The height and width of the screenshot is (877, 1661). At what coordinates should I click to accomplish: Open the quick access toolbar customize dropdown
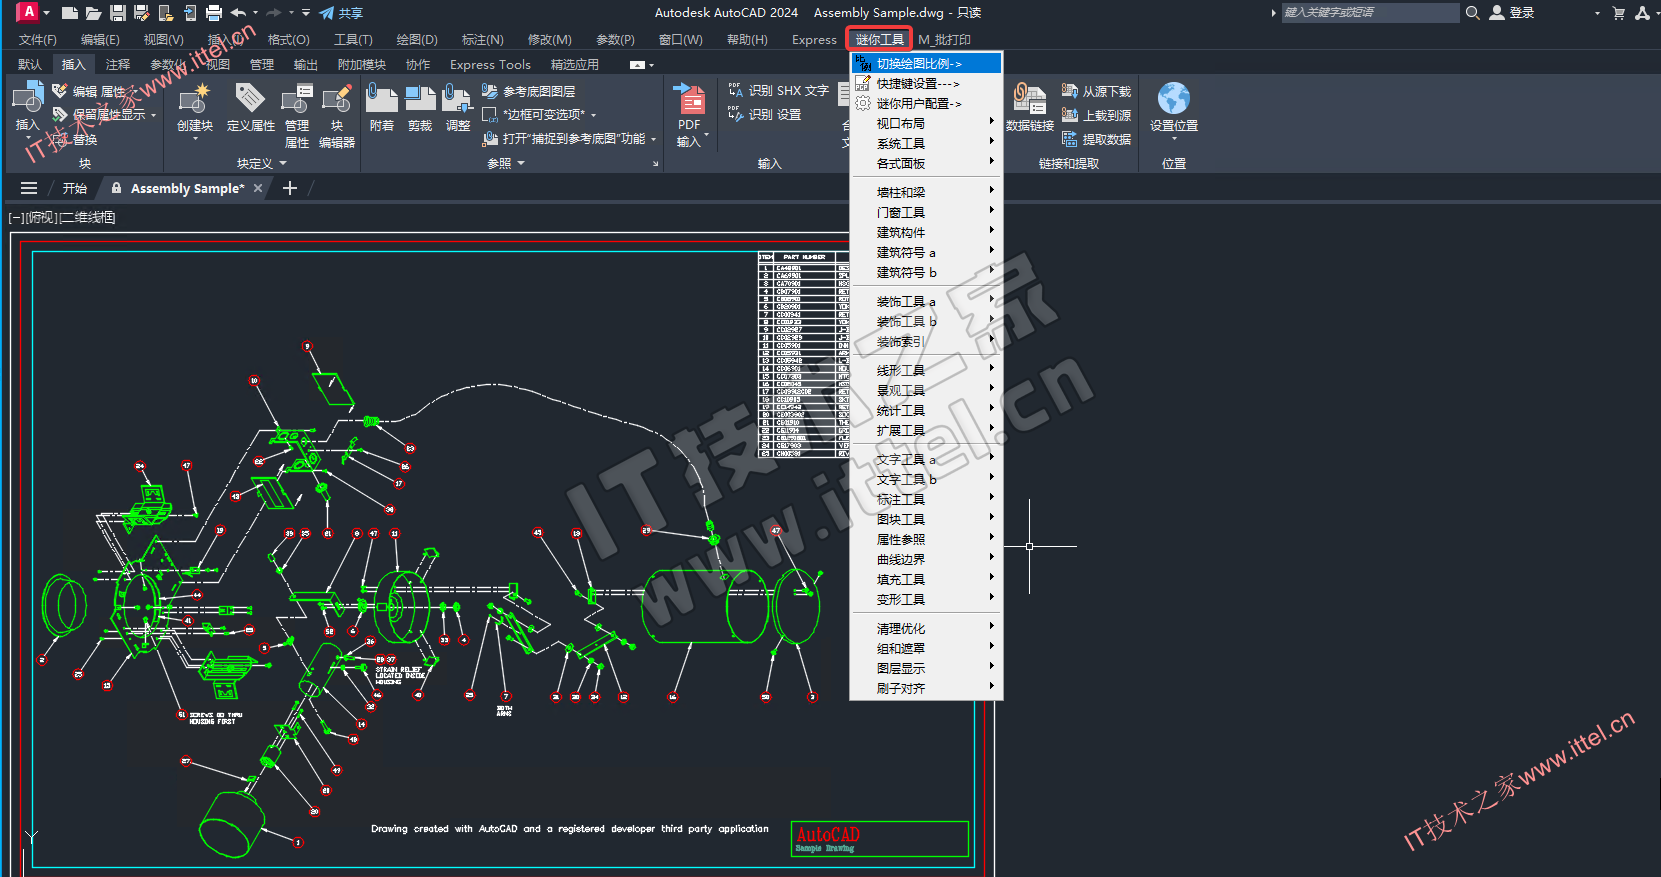[306, 13]
